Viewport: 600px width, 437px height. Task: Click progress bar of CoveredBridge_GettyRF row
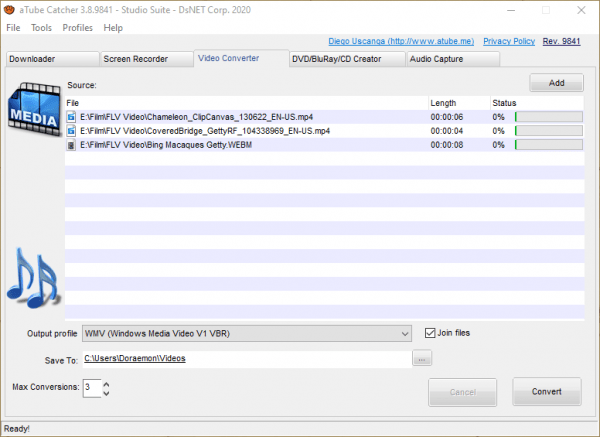tap(549, 131)
